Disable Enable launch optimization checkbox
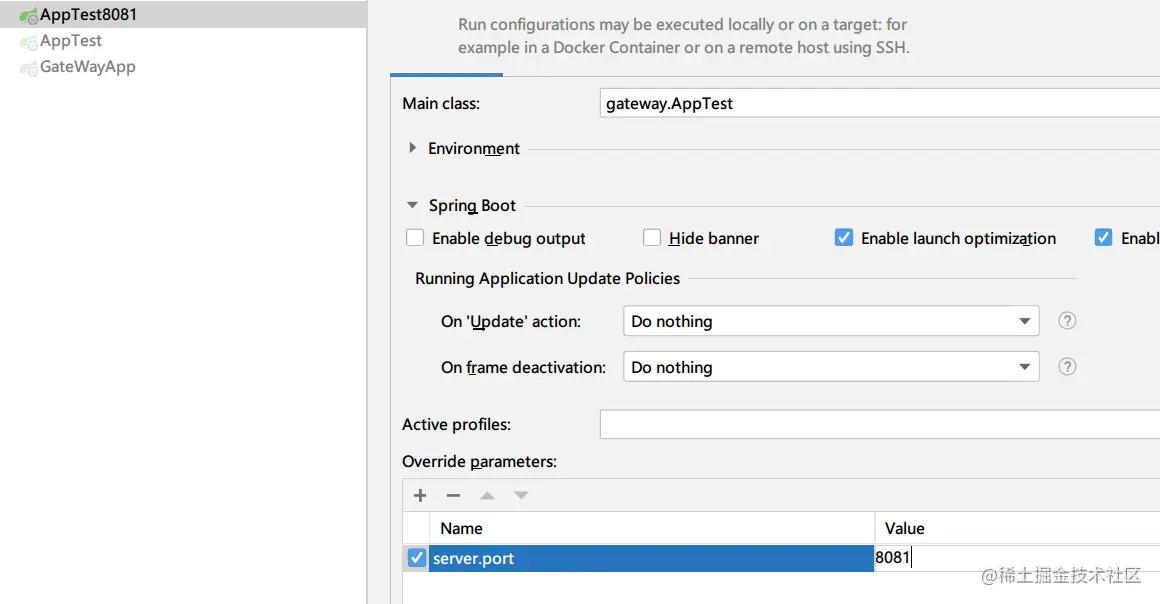 [x=843, y=238]
